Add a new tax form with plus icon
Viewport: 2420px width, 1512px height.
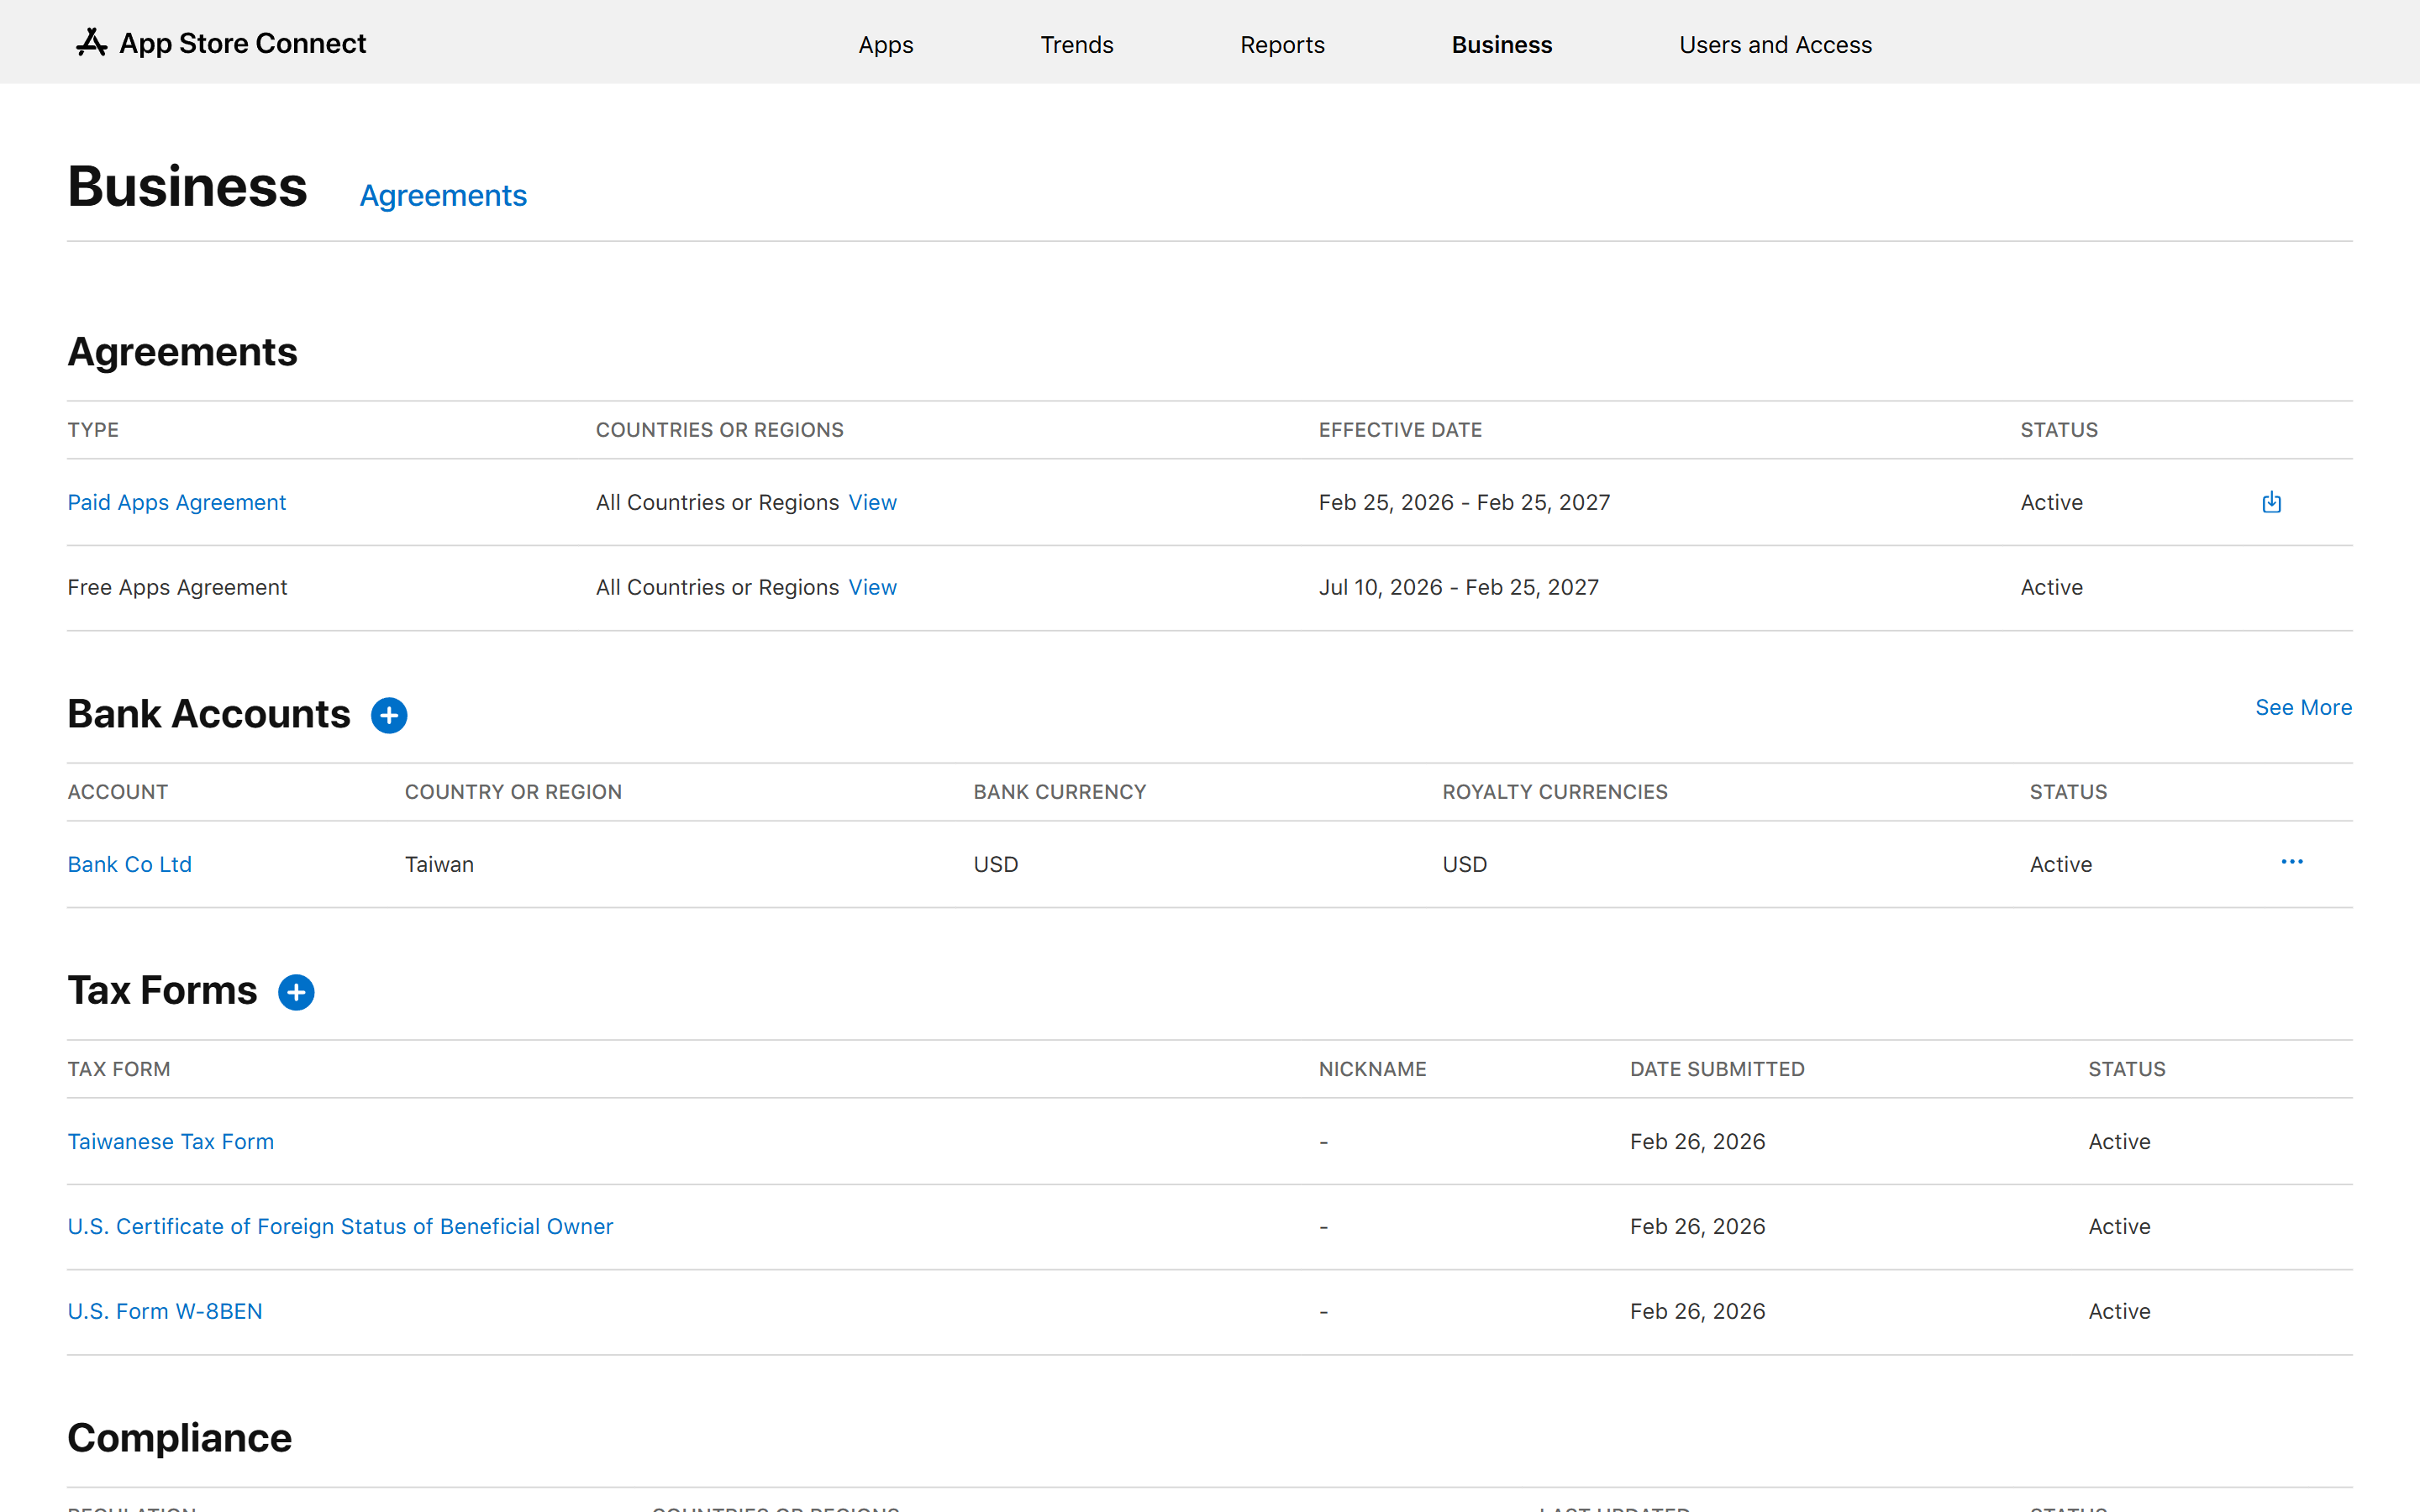pyautogui.click(x=296, y=992)
